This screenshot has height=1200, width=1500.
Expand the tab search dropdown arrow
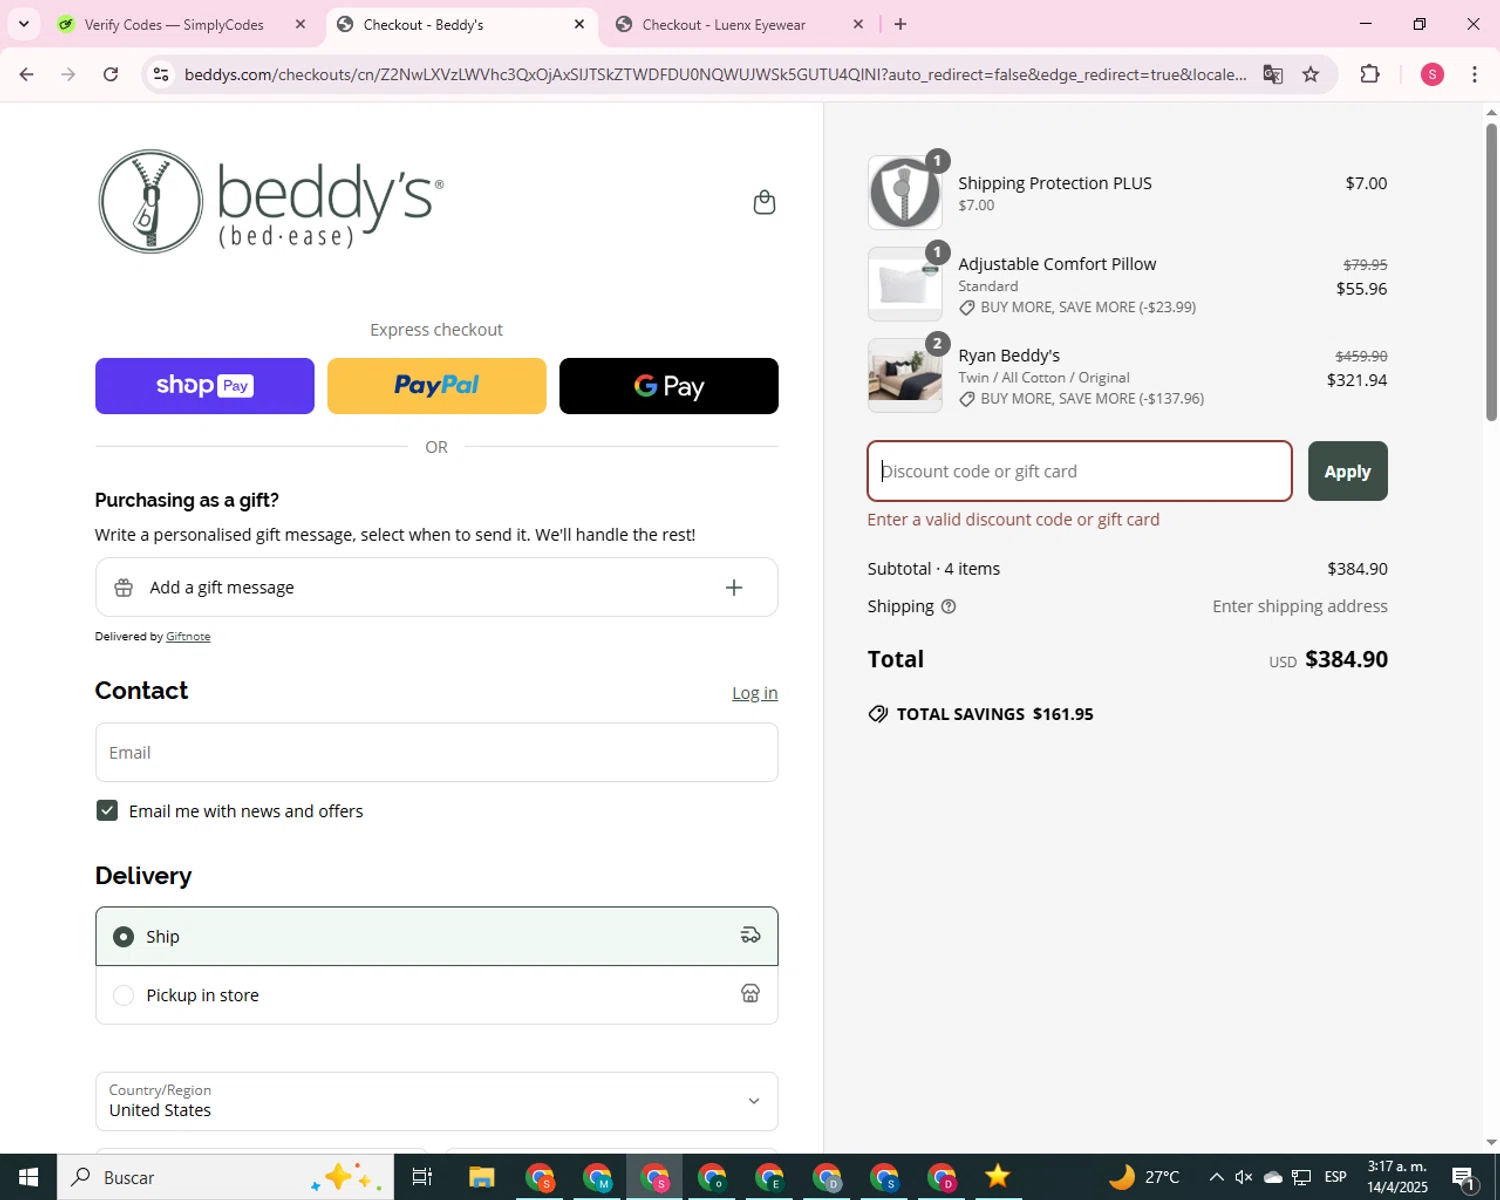24,24
